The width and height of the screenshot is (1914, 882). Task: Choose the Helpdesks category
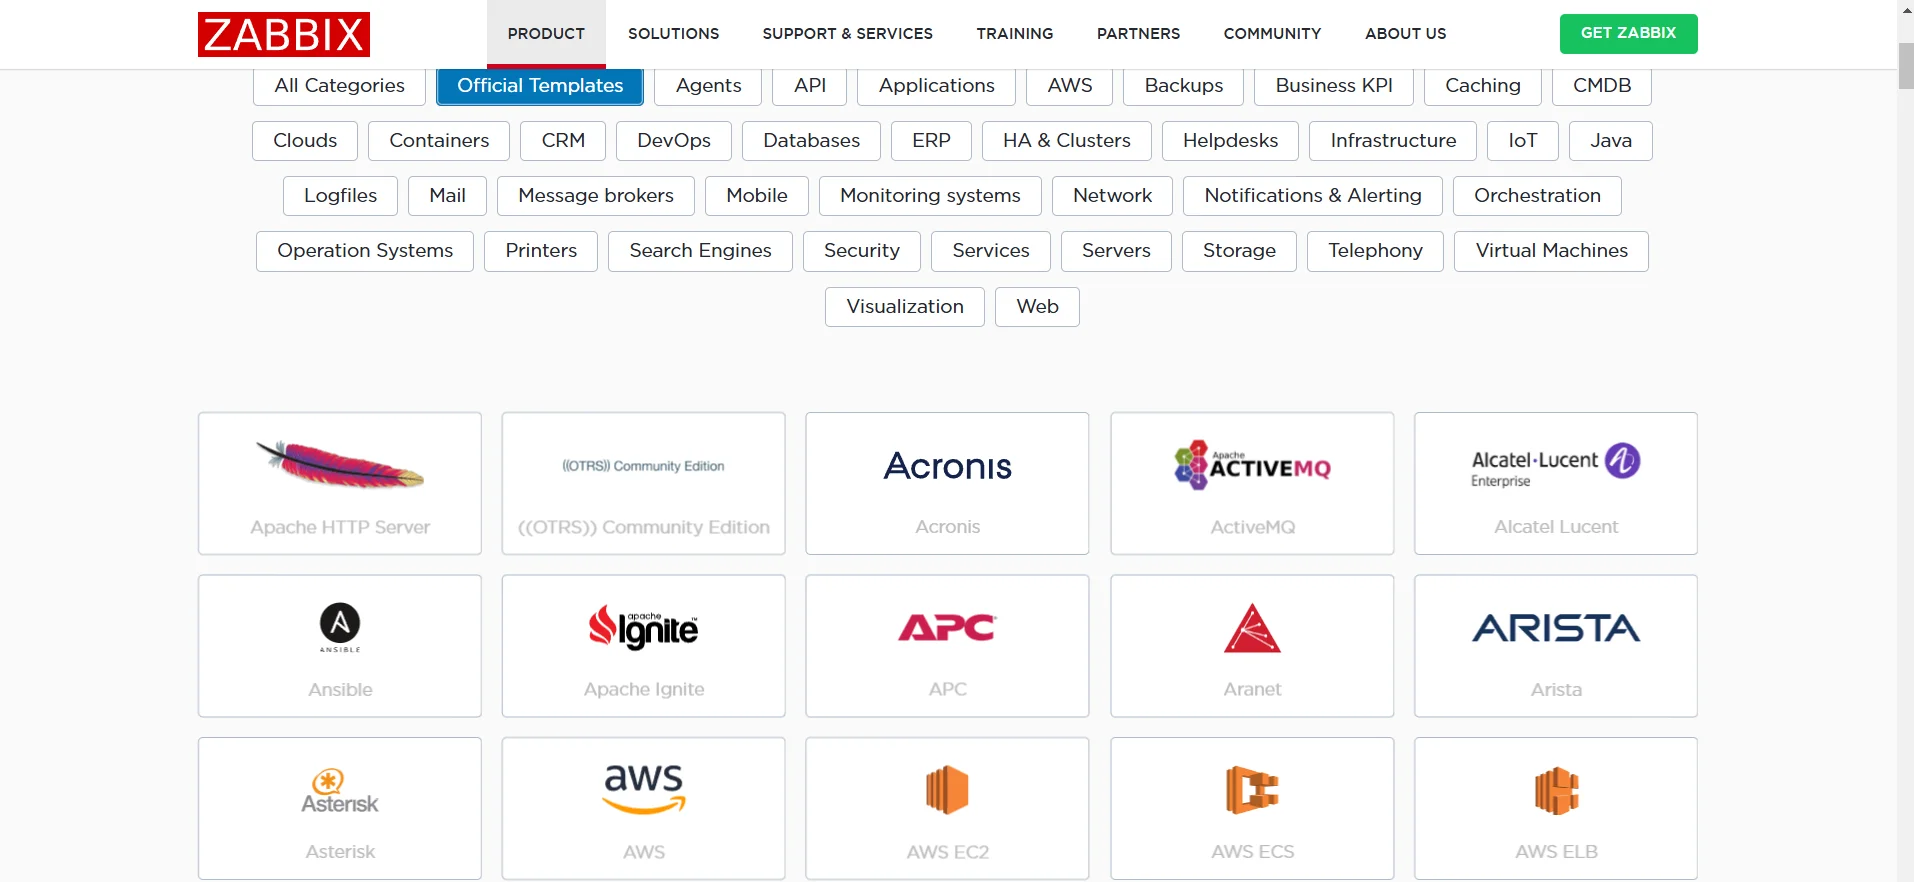click(x=1230, y=141)
